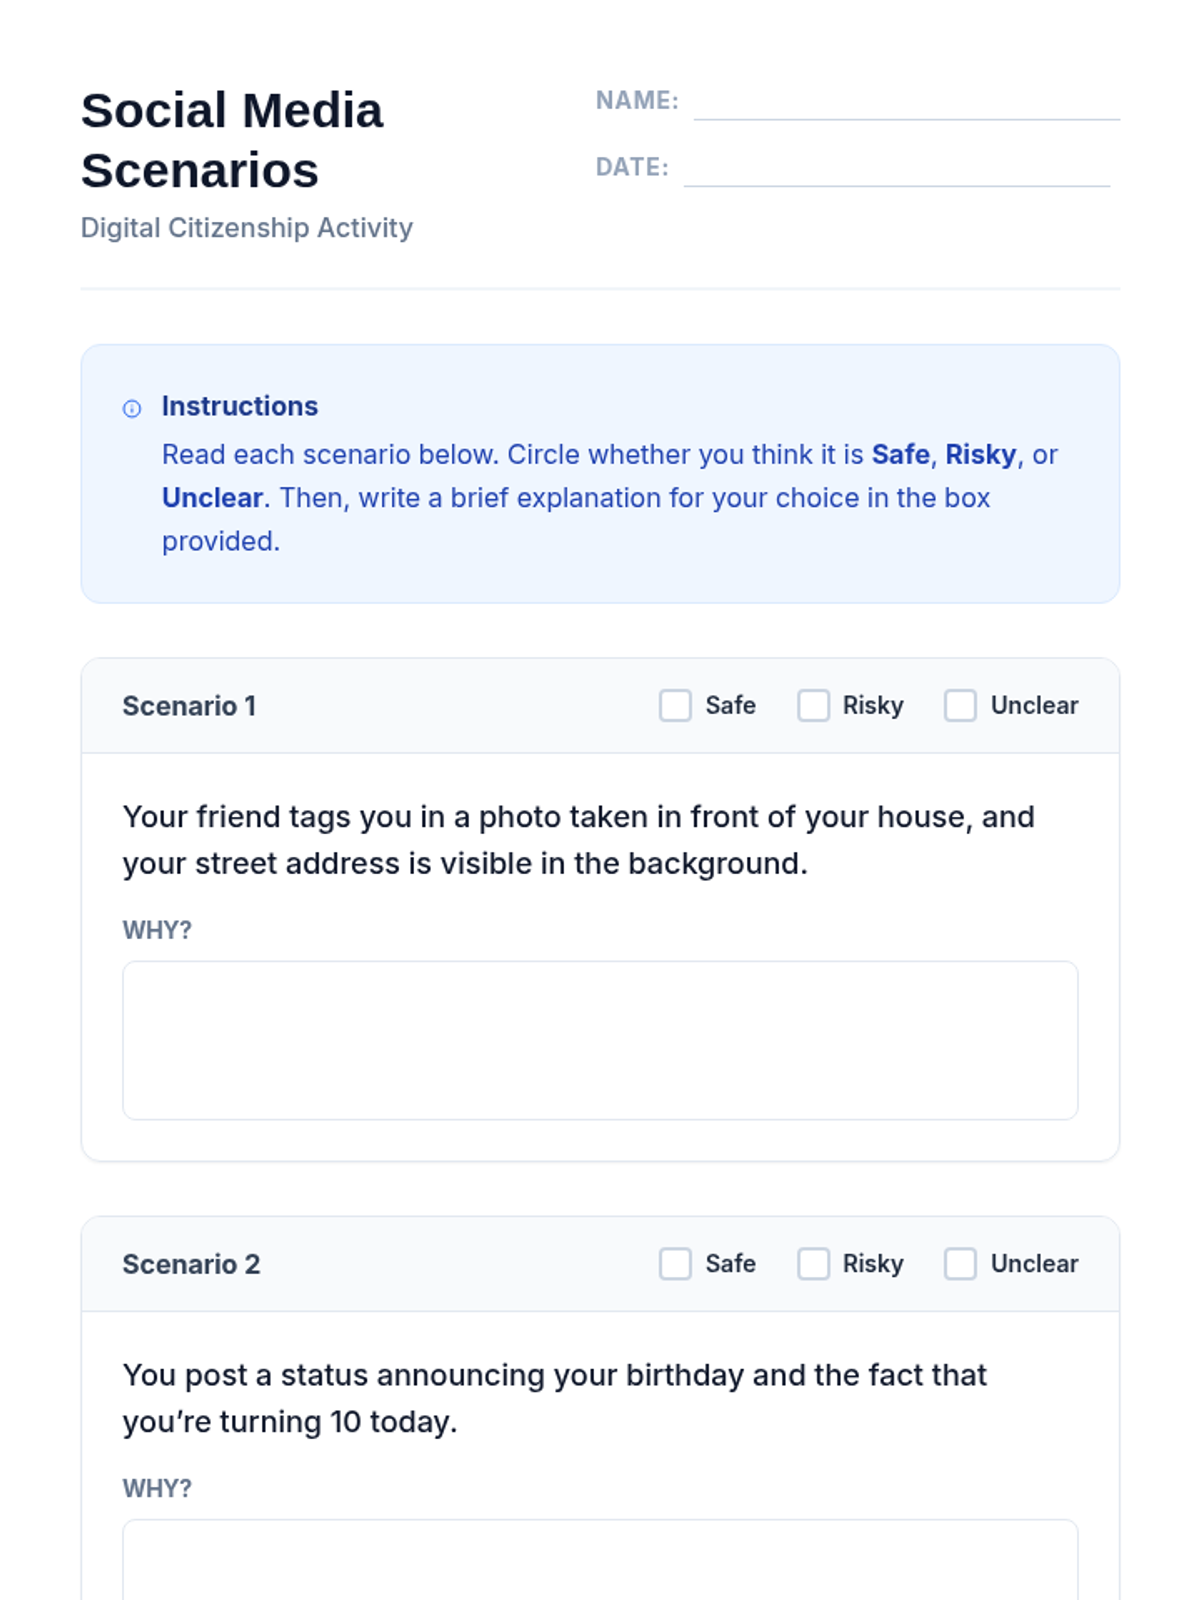Click the info icon beside Instructions

132,408
